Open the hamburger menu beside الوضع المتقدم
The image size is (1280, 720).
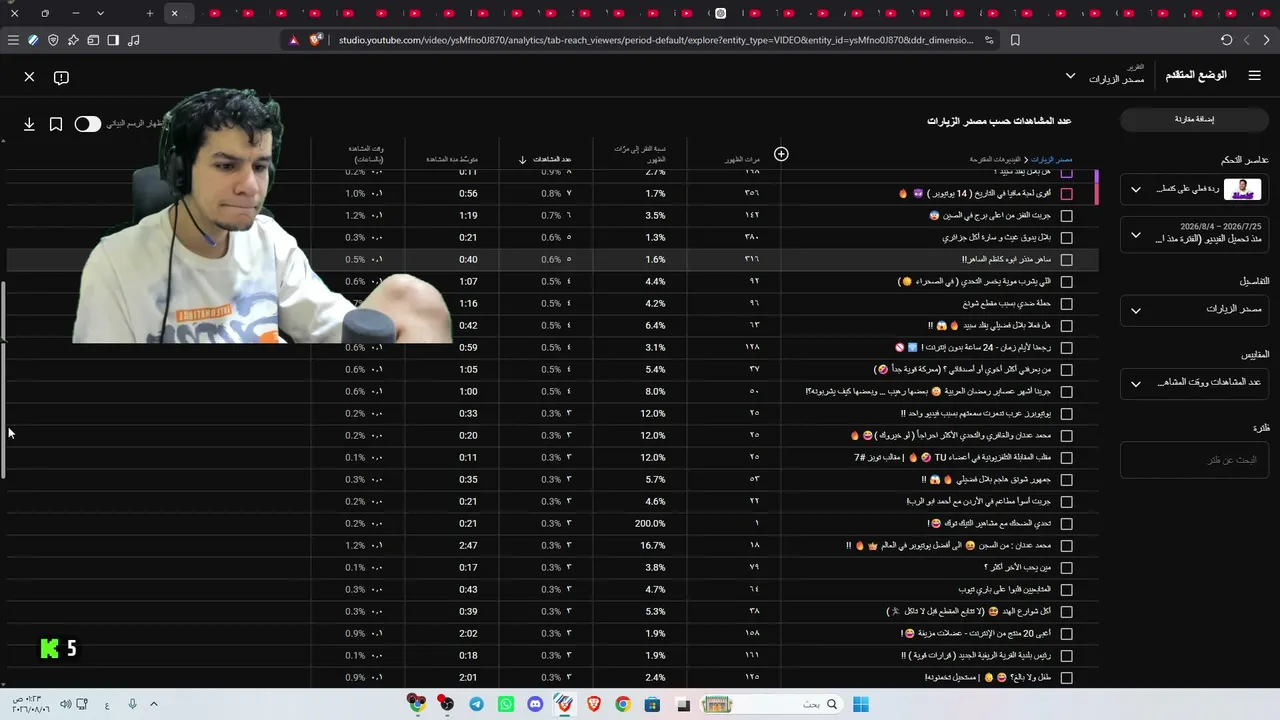coord(1255,75)
